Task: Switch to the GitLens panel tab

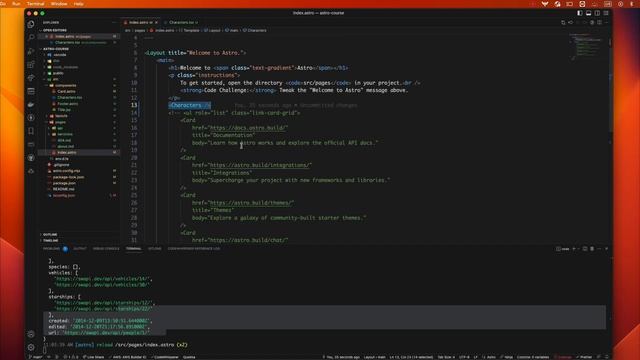Action: (x=155, y=249)
